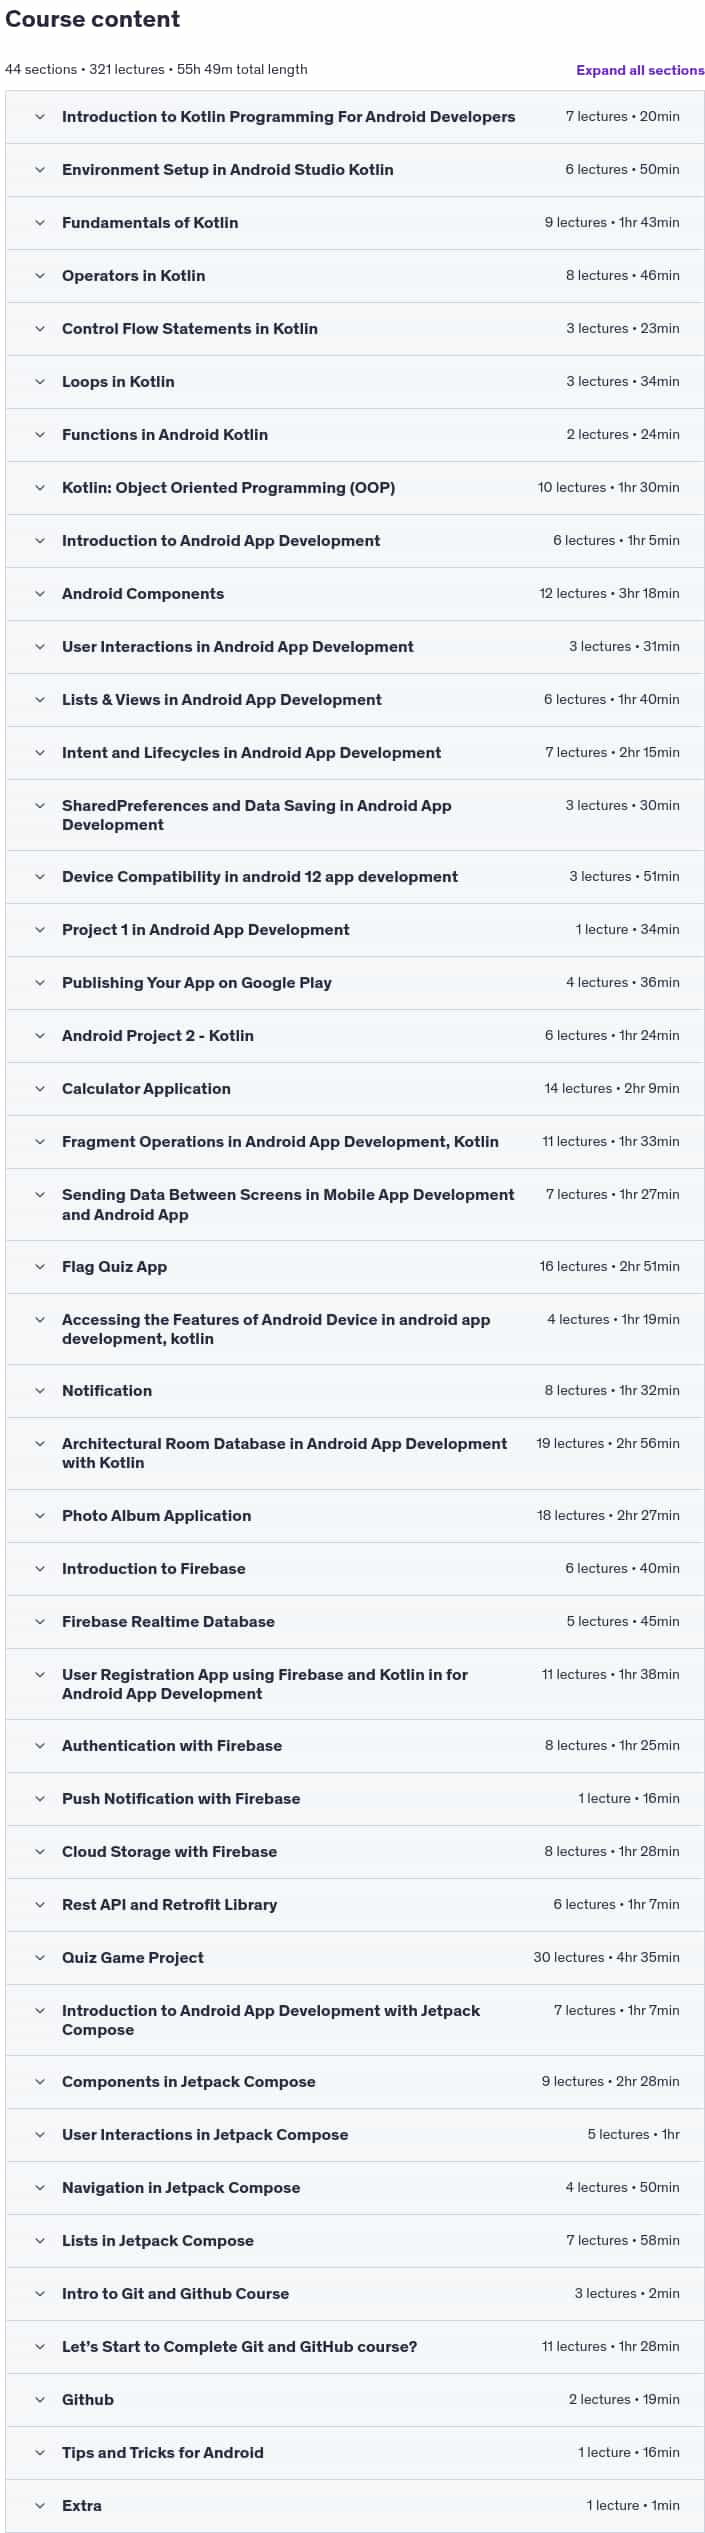The width and height of the screenshot is (705, 2533).
Task: Expand the Loops in Kotlin chevron
Action: click(x=40, y=382)
